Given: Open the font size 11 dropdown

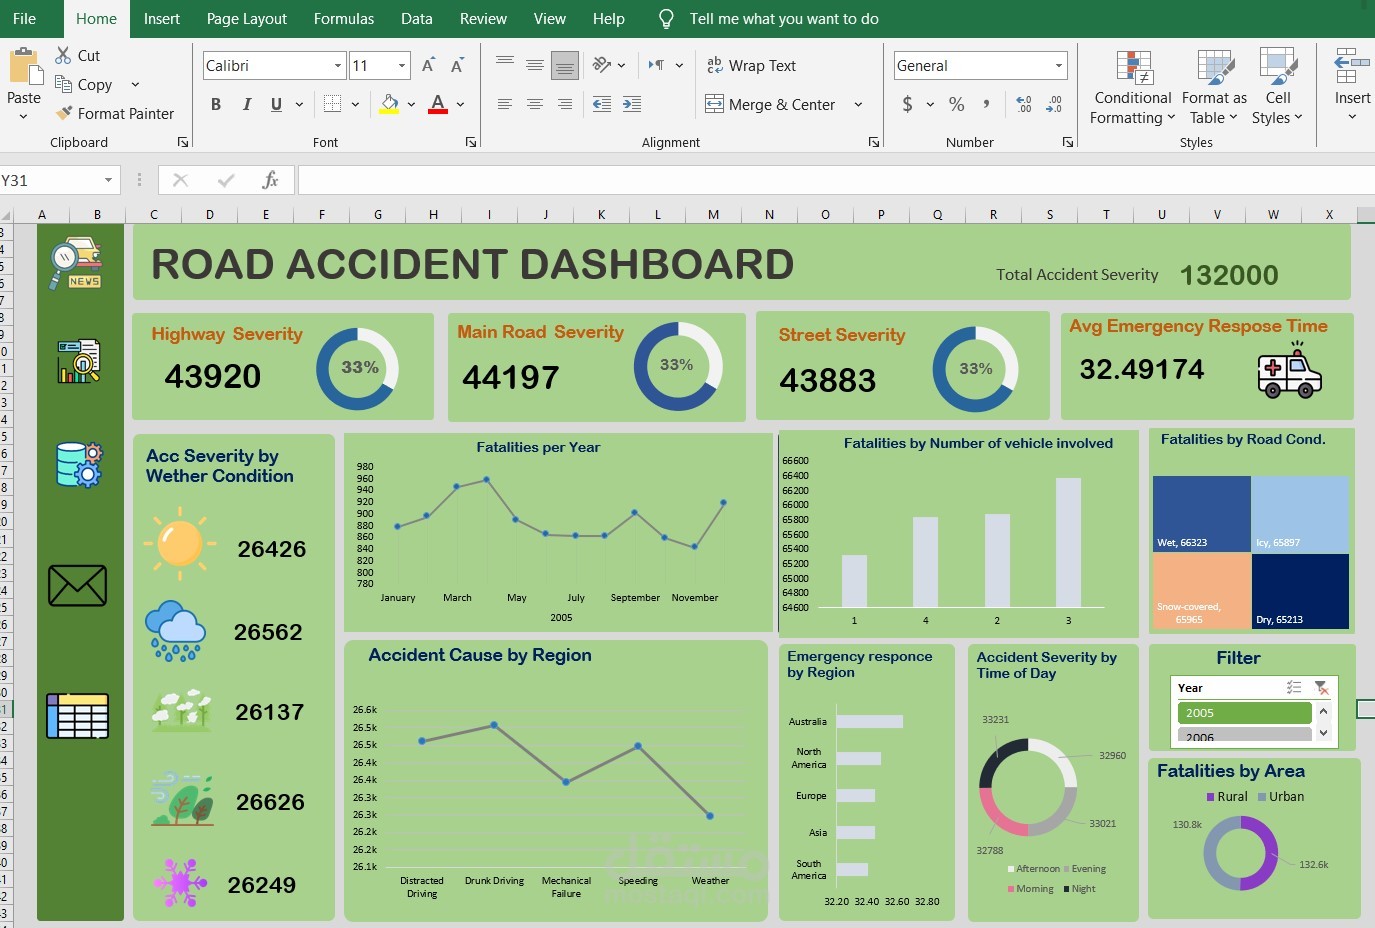Looking at the screenshot, I should coord(402,66).
